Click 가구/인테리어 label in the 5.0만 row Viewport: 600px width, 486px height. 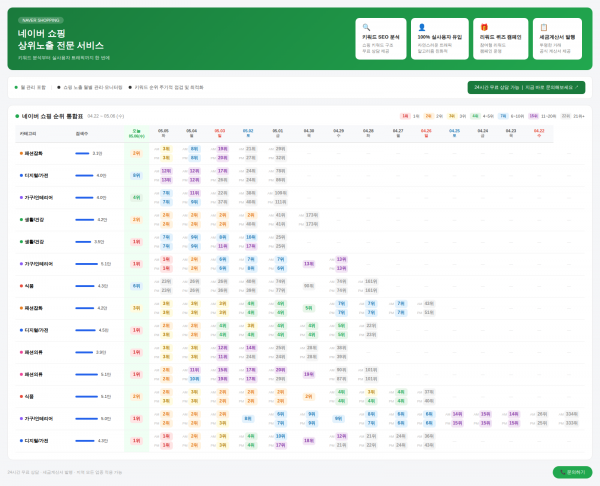tap(39, 419)
